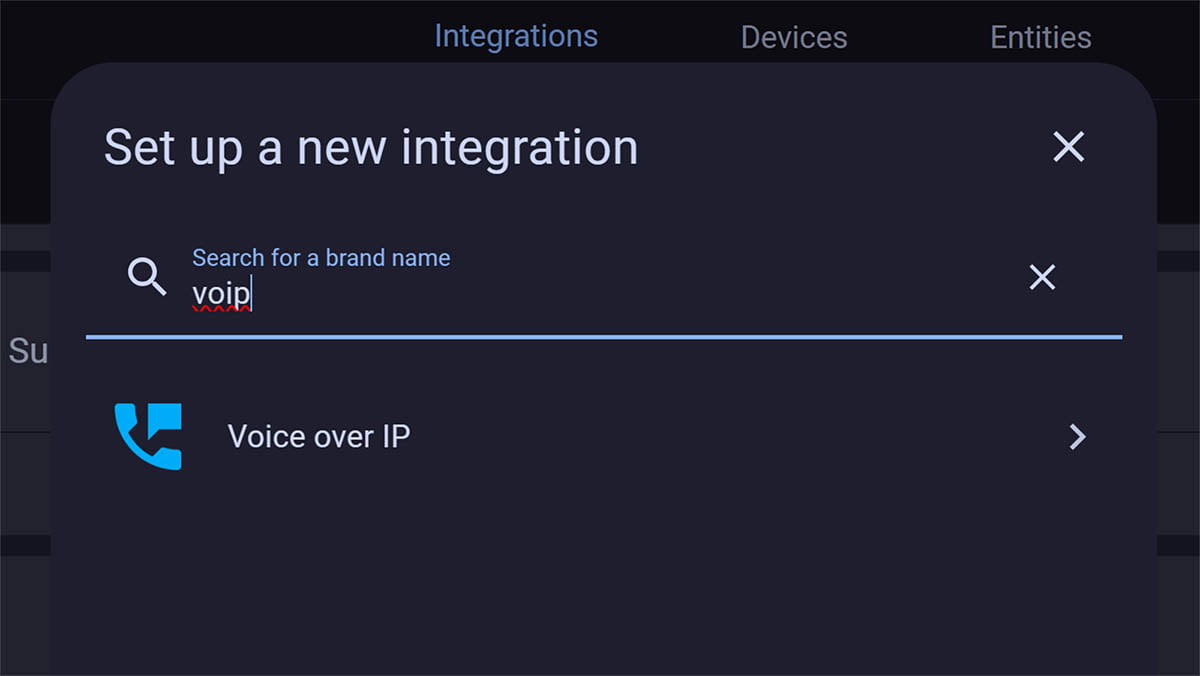Click the Voice over IP phone icon
The height and width of the screenshot is (676, 1200).
click(x=148, y=437)
